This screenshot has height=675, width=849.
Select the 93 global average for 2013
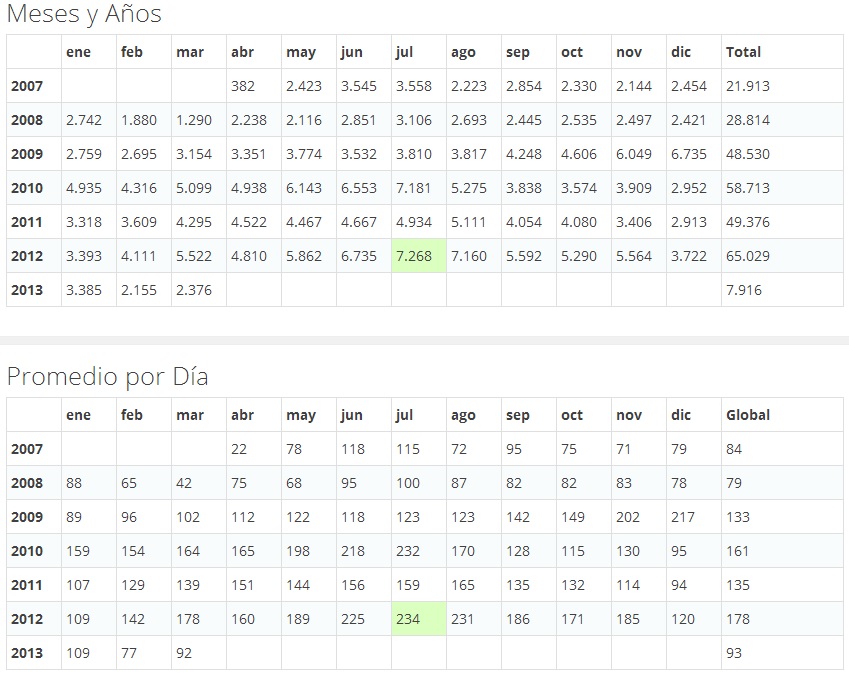pyautogui.click(x=734, y=653)
